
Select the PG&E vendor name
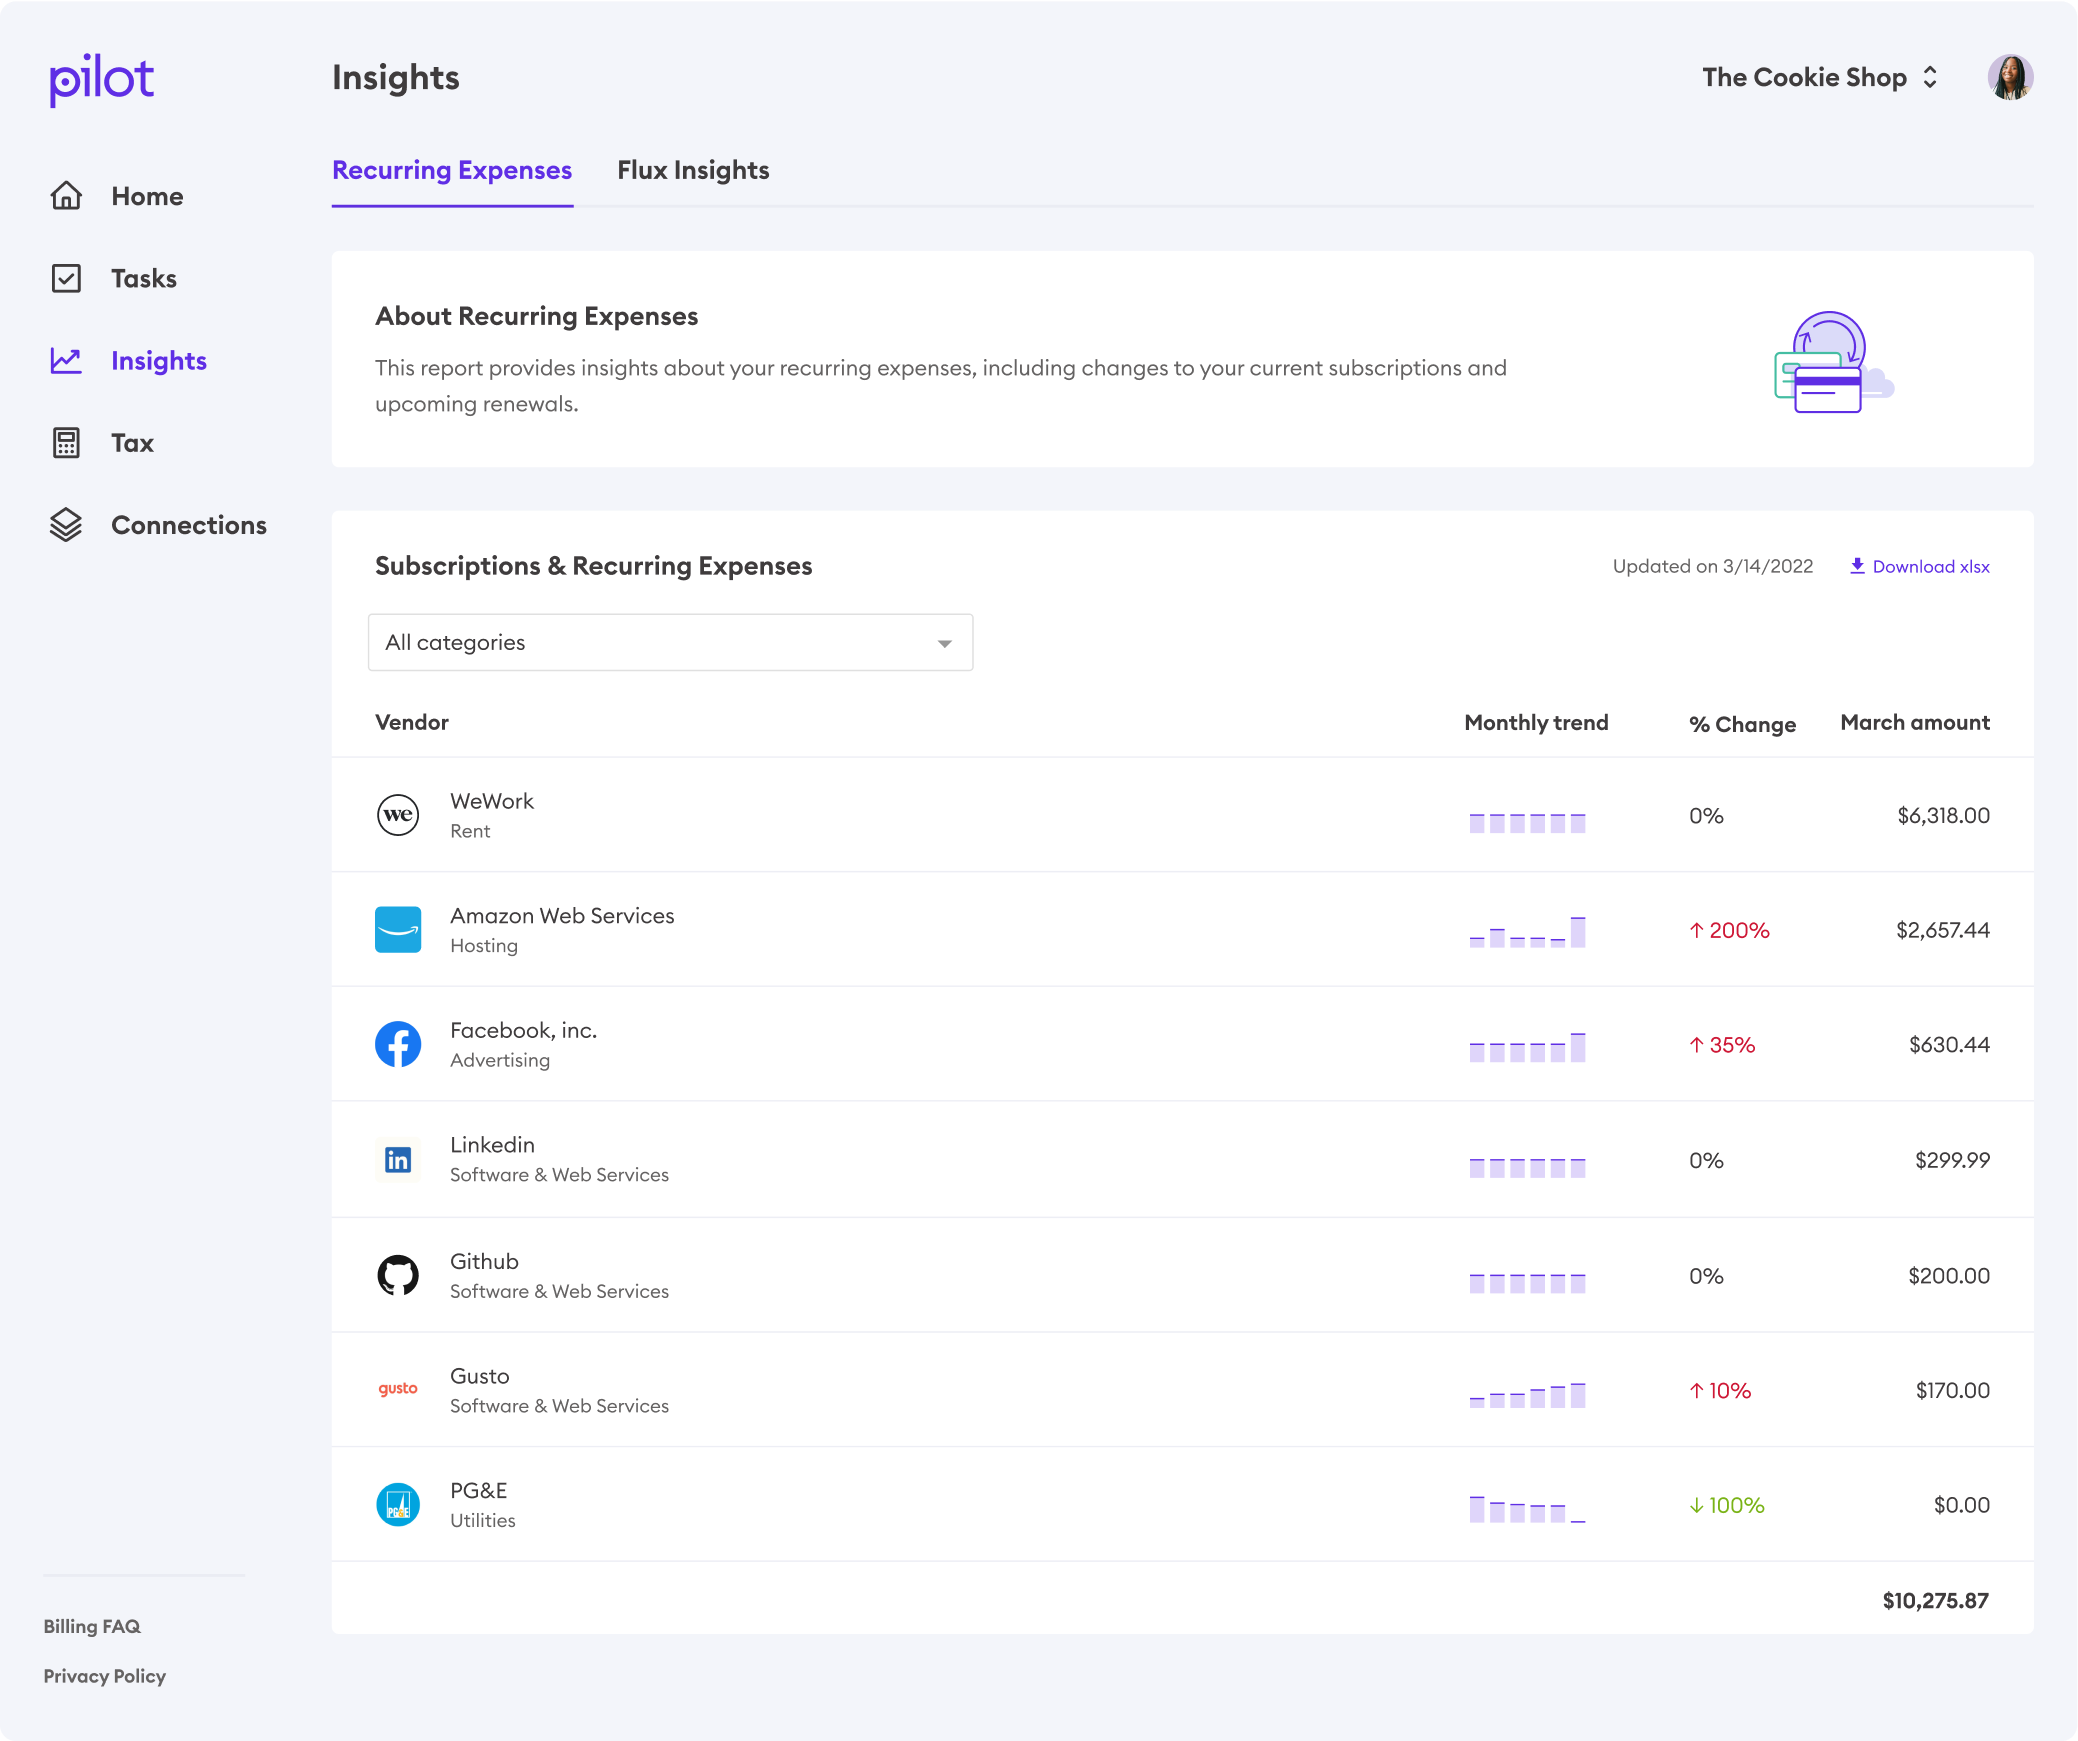point(479,1490)
